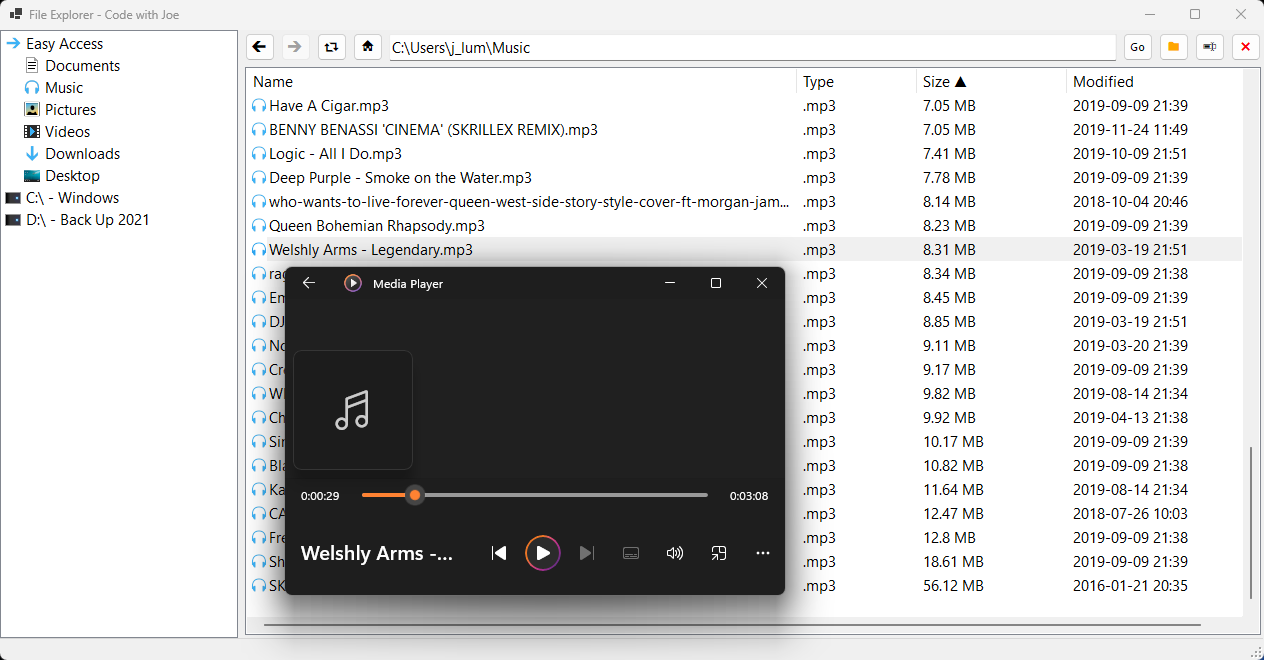Navigate home using the house icon
This screenshot has width=1264, height=660.
[x=368, y=46]
